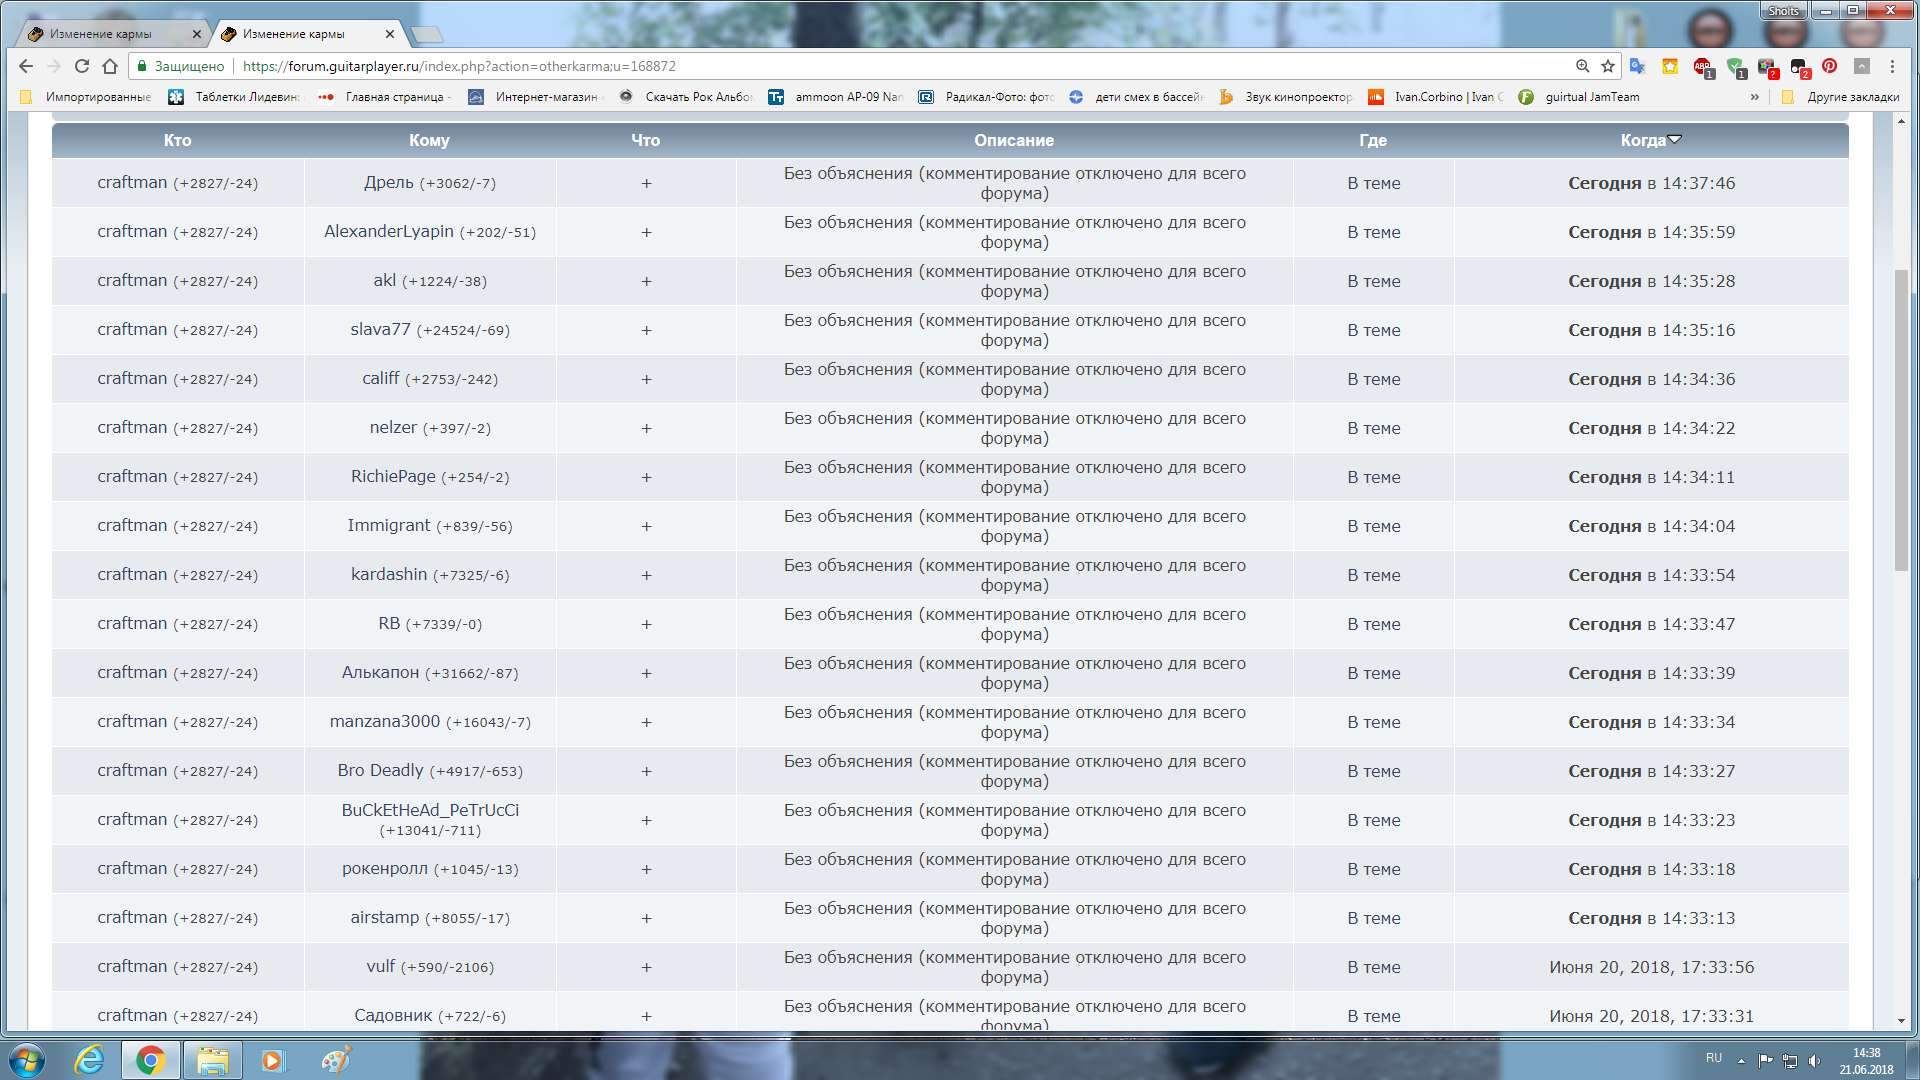
Task: Open the Chrome three-dot menu
Action: coord(1892,66)
